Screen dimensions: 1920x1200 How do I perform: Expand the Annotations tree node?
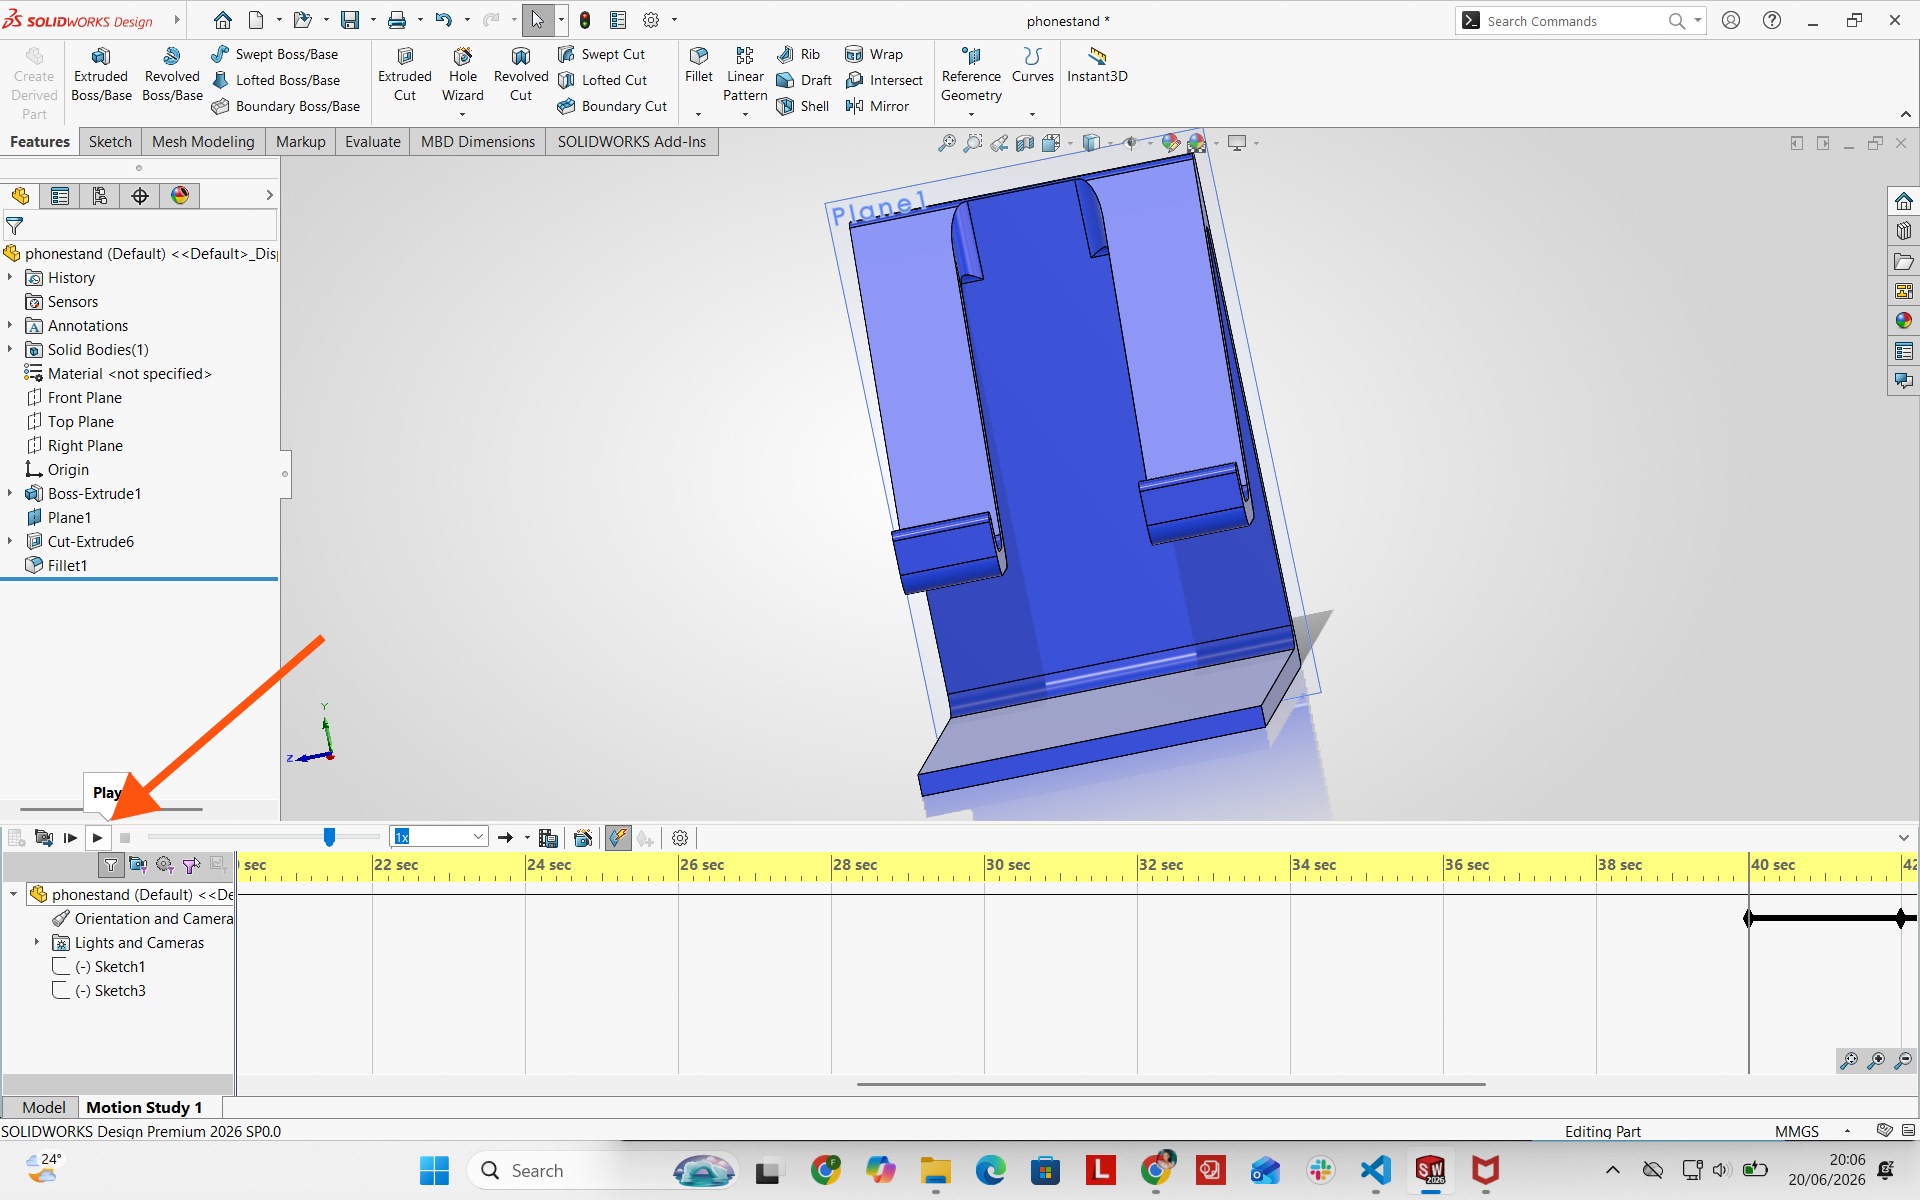[x=10, y=325]
